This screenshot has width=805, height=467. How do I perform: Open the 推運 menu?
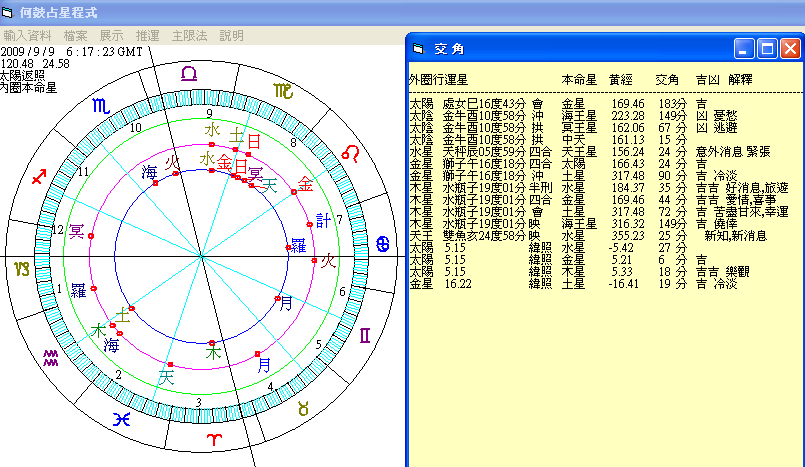coord(148,35)
